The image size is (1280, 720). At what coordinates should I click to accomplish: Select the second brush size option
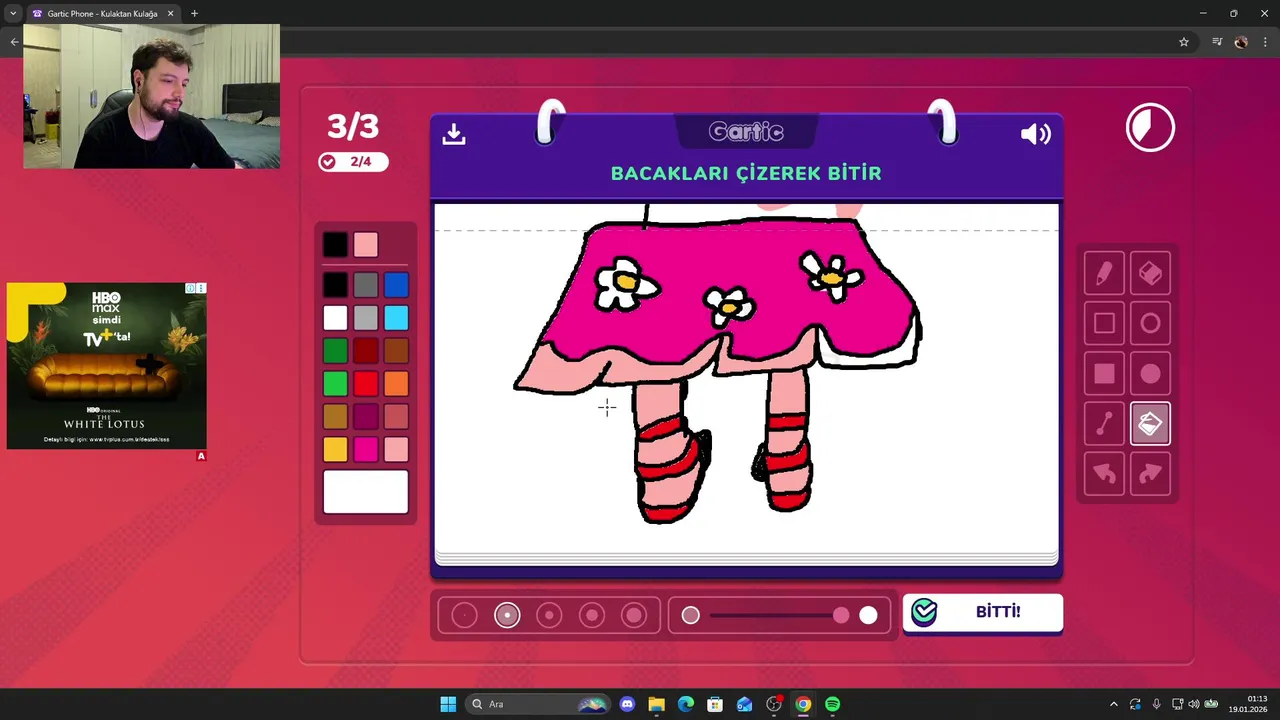507,615
